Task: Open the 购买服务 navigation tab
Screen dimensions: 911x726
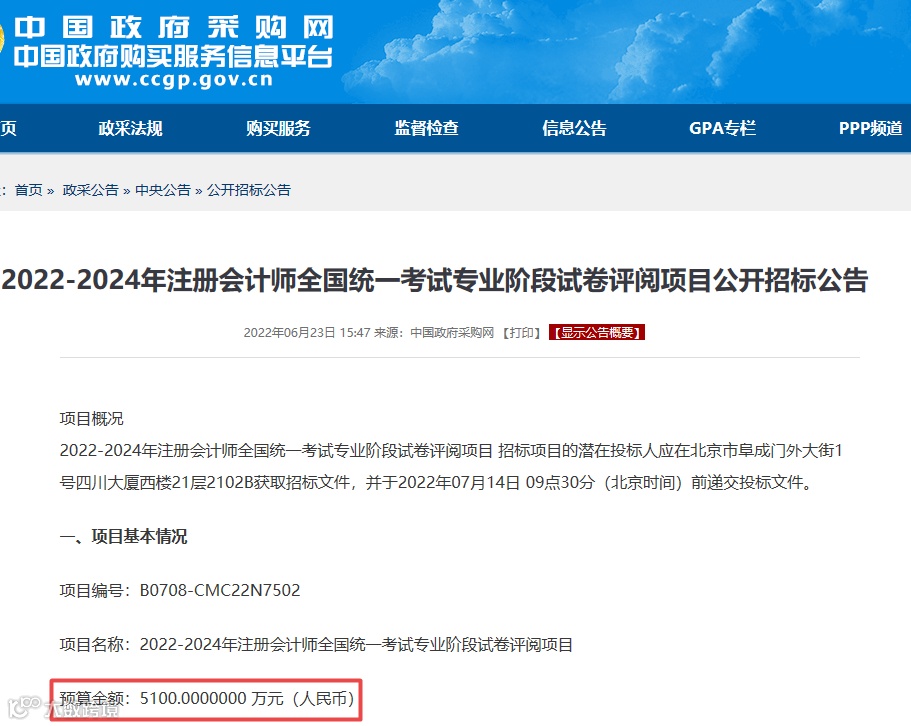Action: coord(278,128)
